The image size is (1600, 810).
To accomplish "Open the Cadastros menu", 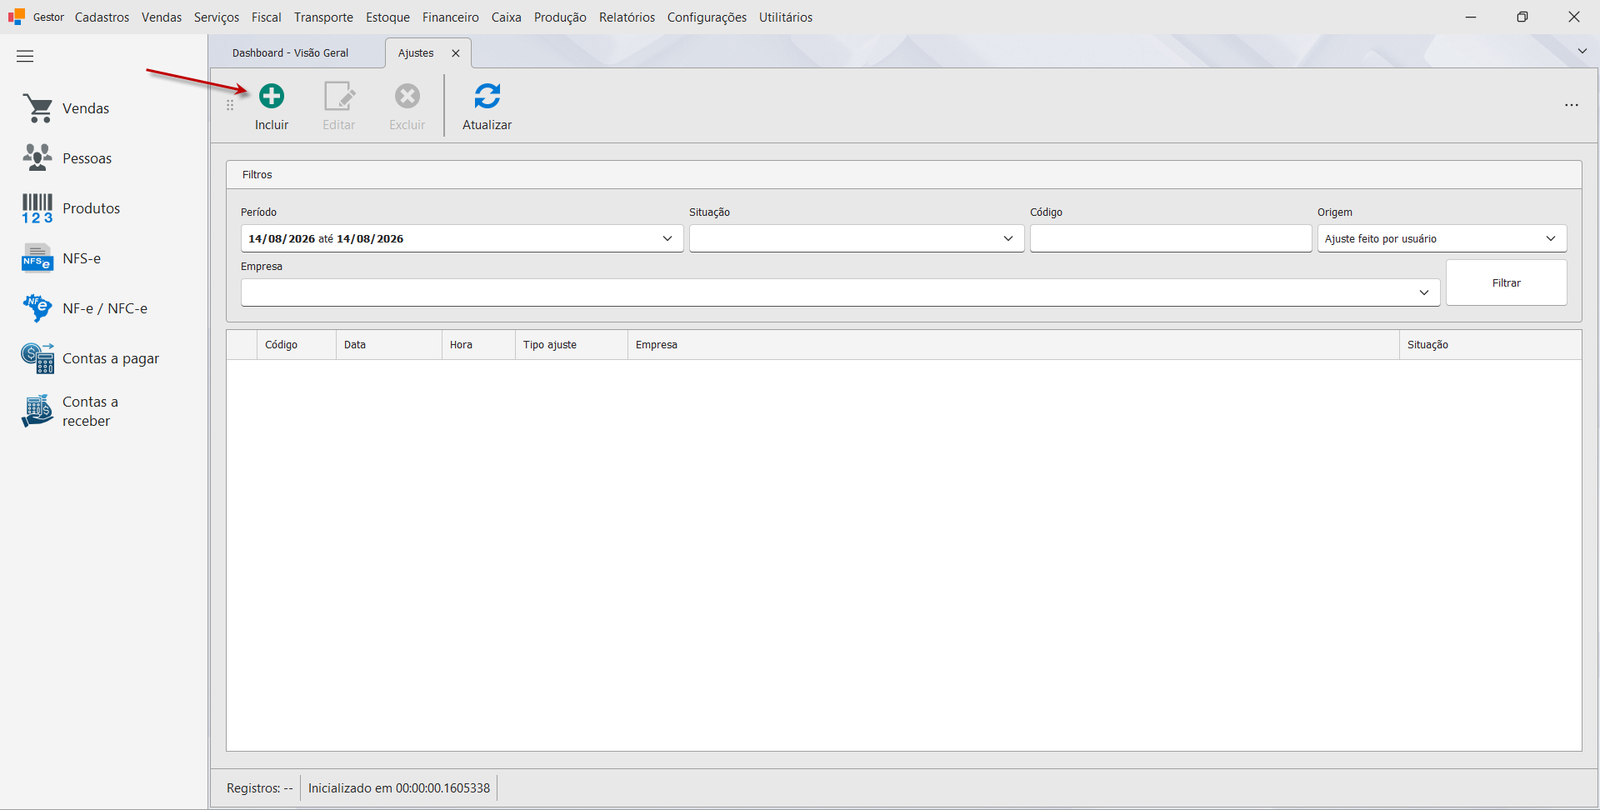I will coord(102,17).
